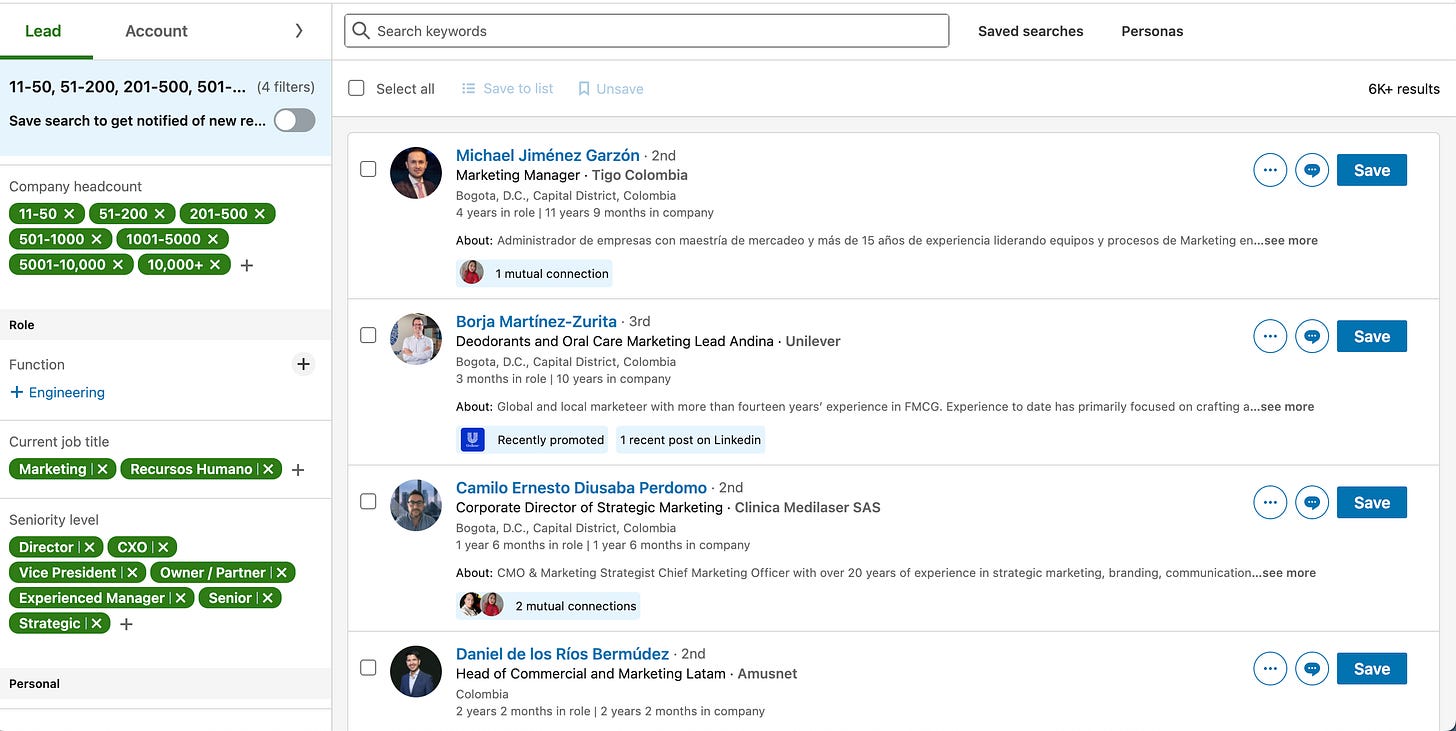The width and height of the screenshot is (1456, 731).
Task: Switch to the Lead tab
Action: pyautogui.click(x=43, y=31)
